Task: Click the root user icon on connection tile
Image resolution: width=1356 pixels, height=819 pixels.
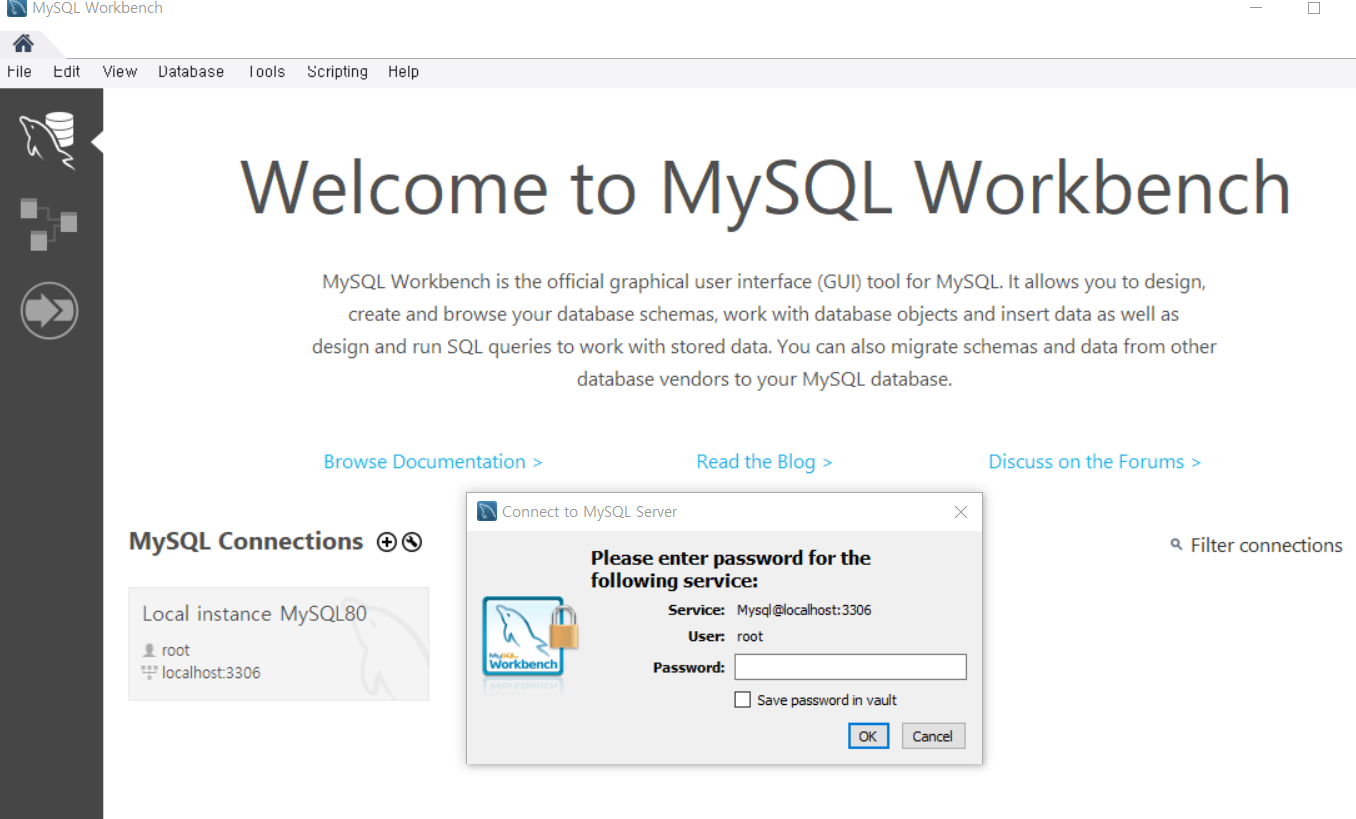Action: (x=150, y=650)
